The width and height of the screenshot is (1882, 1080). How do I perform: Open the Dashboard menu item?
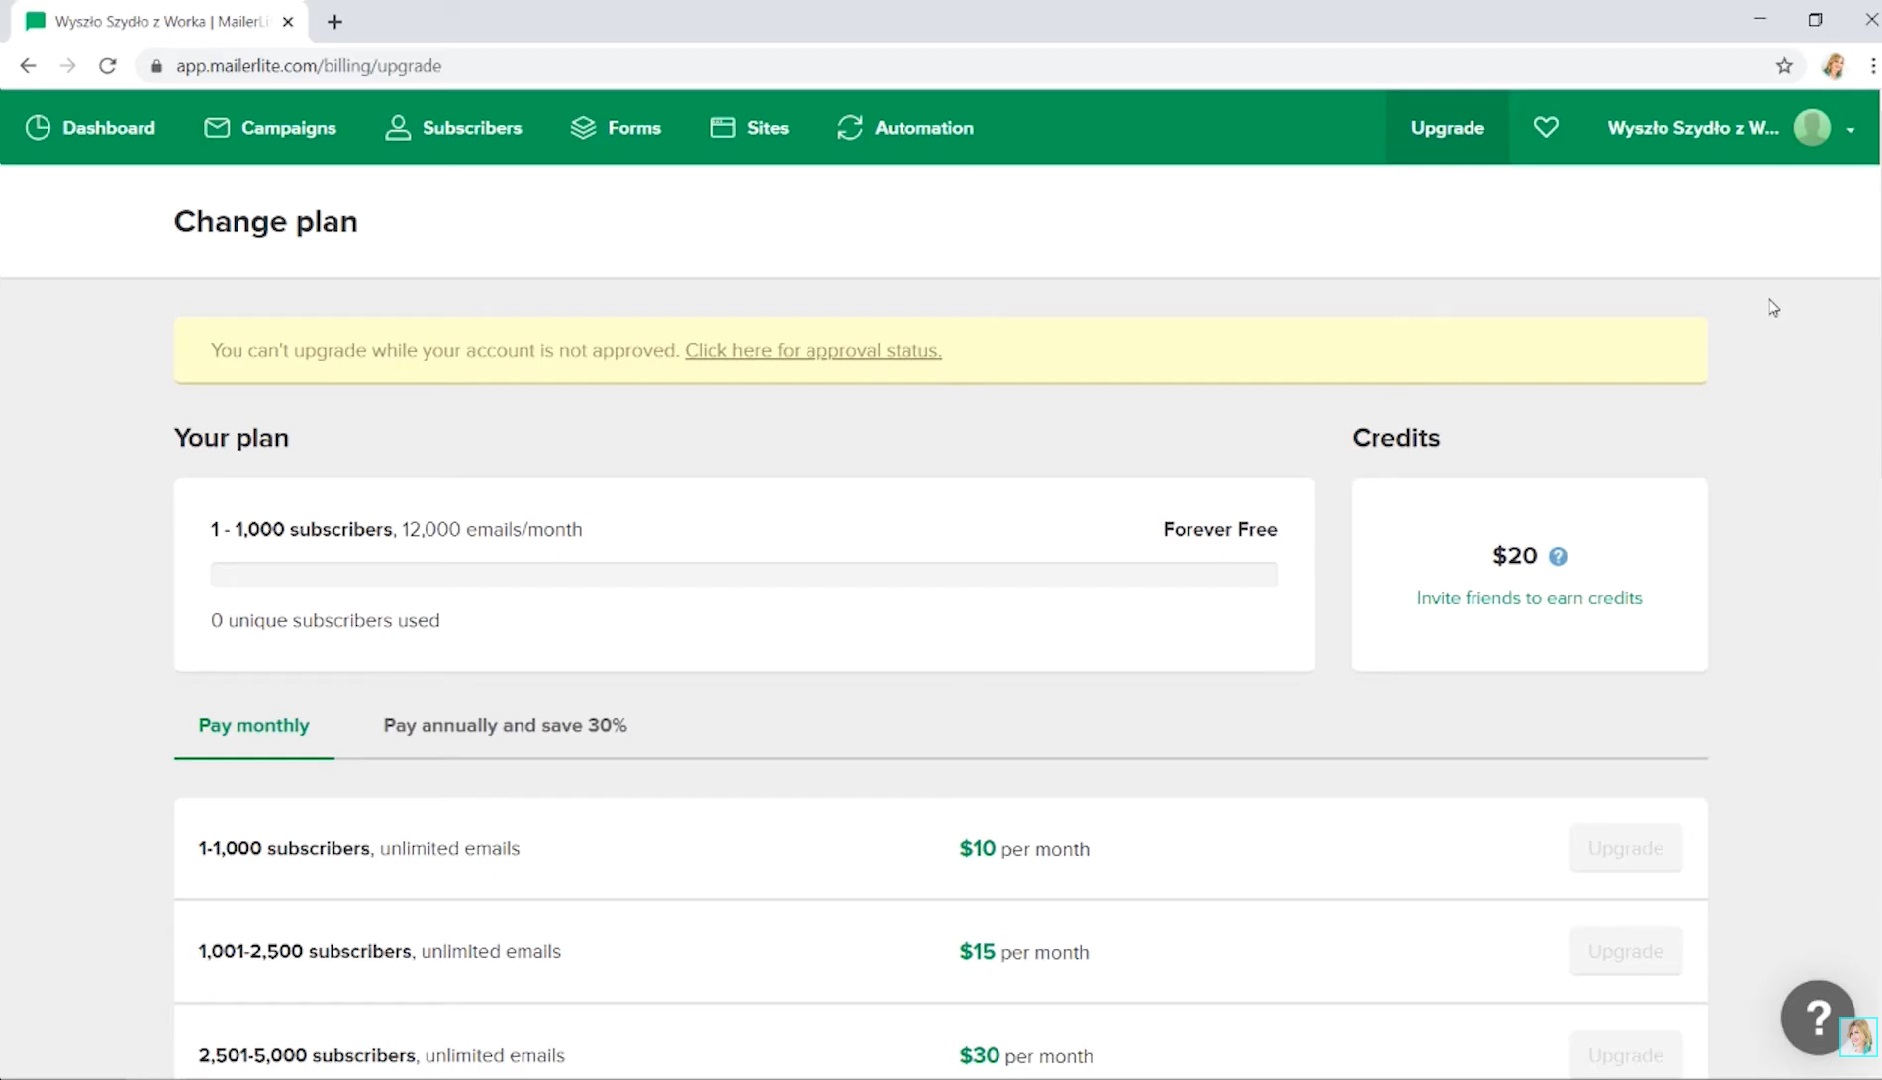coord(90,128)
